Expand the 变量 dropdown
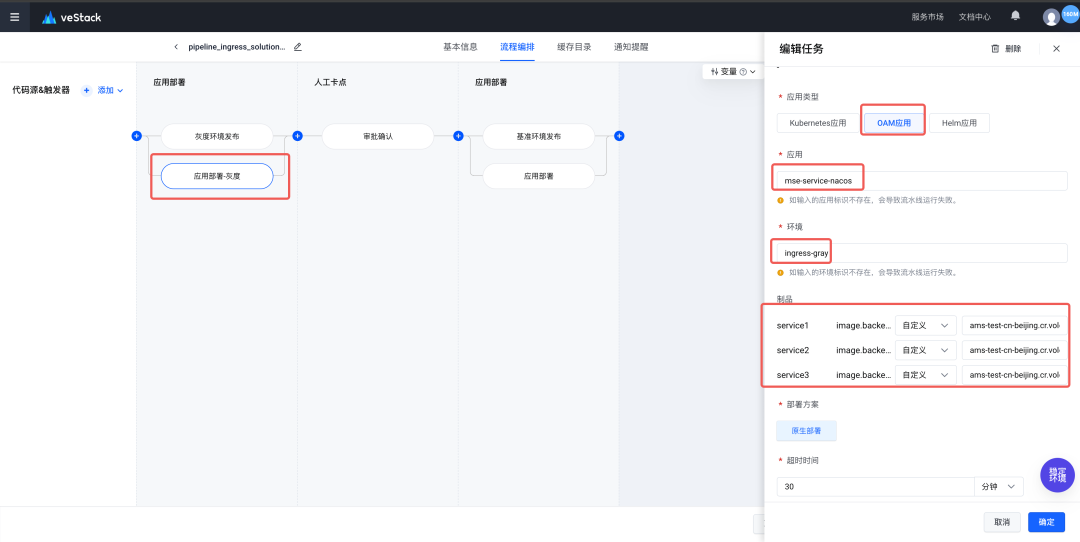The image size is (1080, 542). pyautogui.click(x=753, y=72)
